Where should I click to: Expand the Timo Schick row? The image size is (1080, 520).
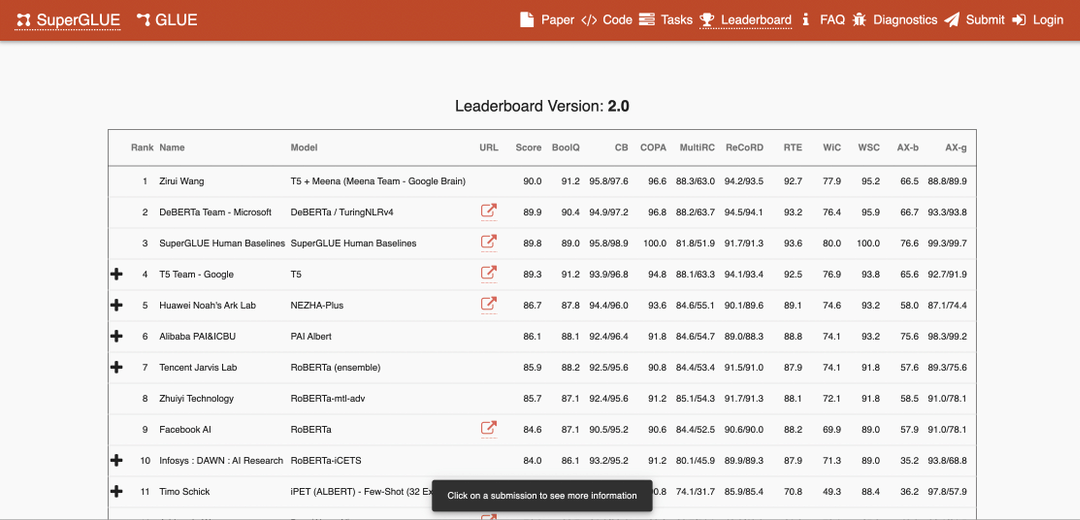click(117, 491)
